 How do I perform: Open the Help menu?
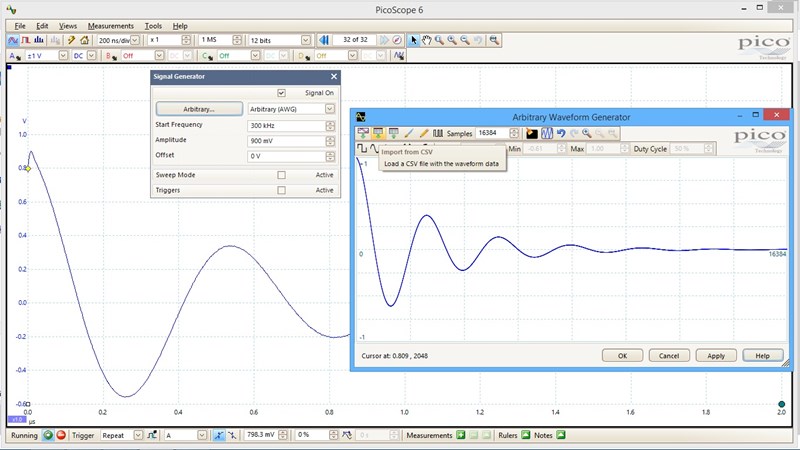(x=180, y=26)
